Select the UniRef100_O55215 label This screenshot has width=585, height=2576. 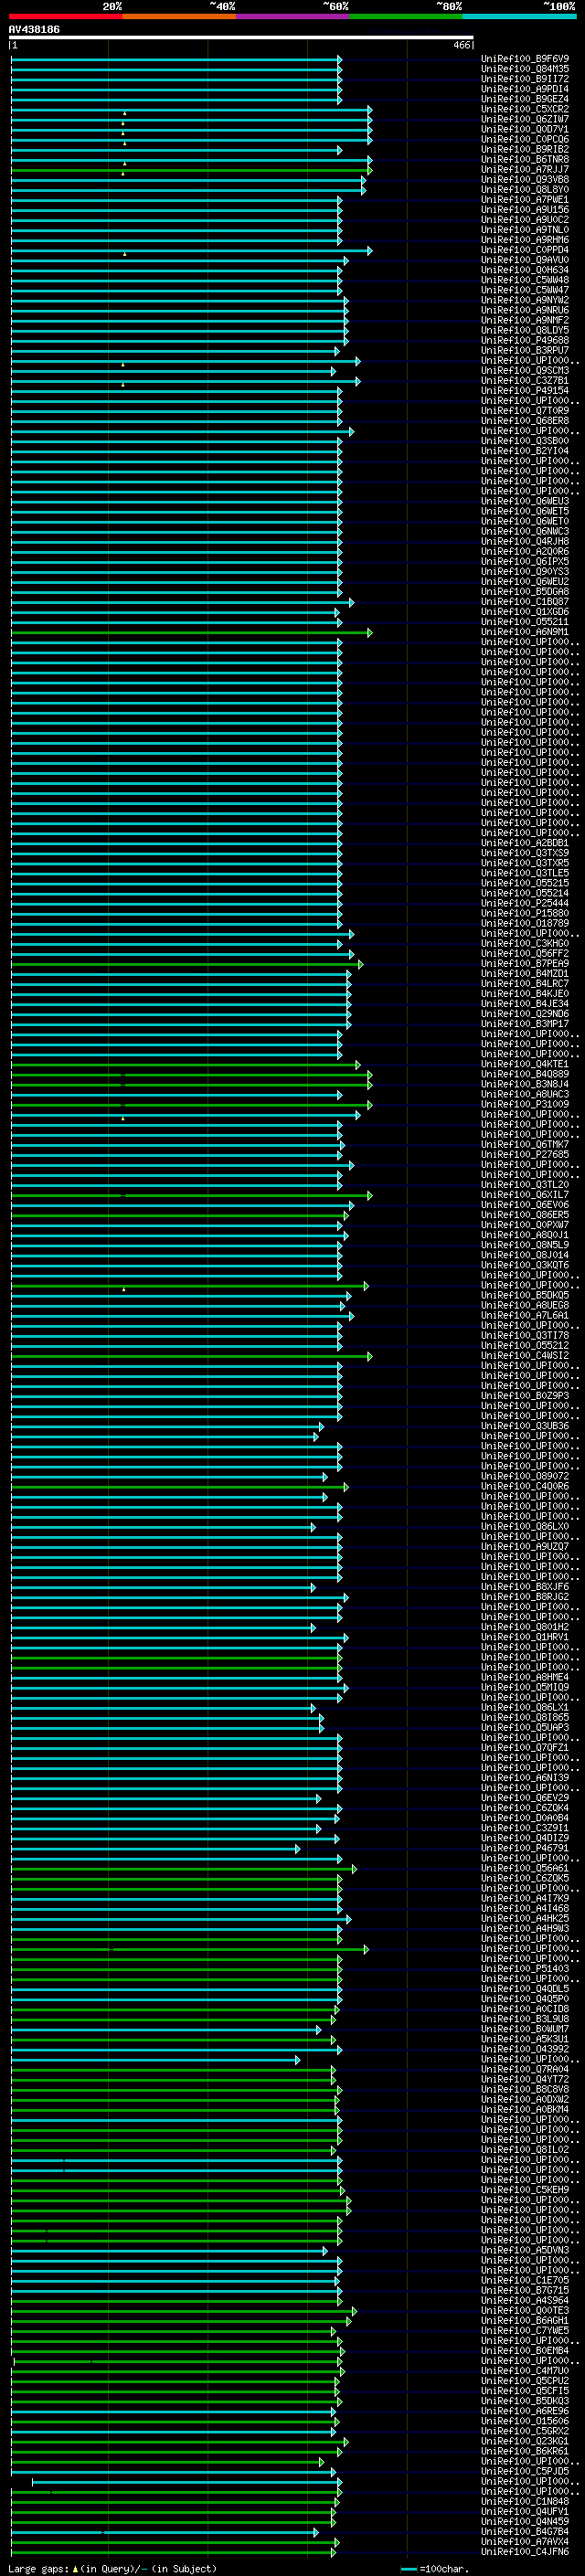[x=525, y=883]
